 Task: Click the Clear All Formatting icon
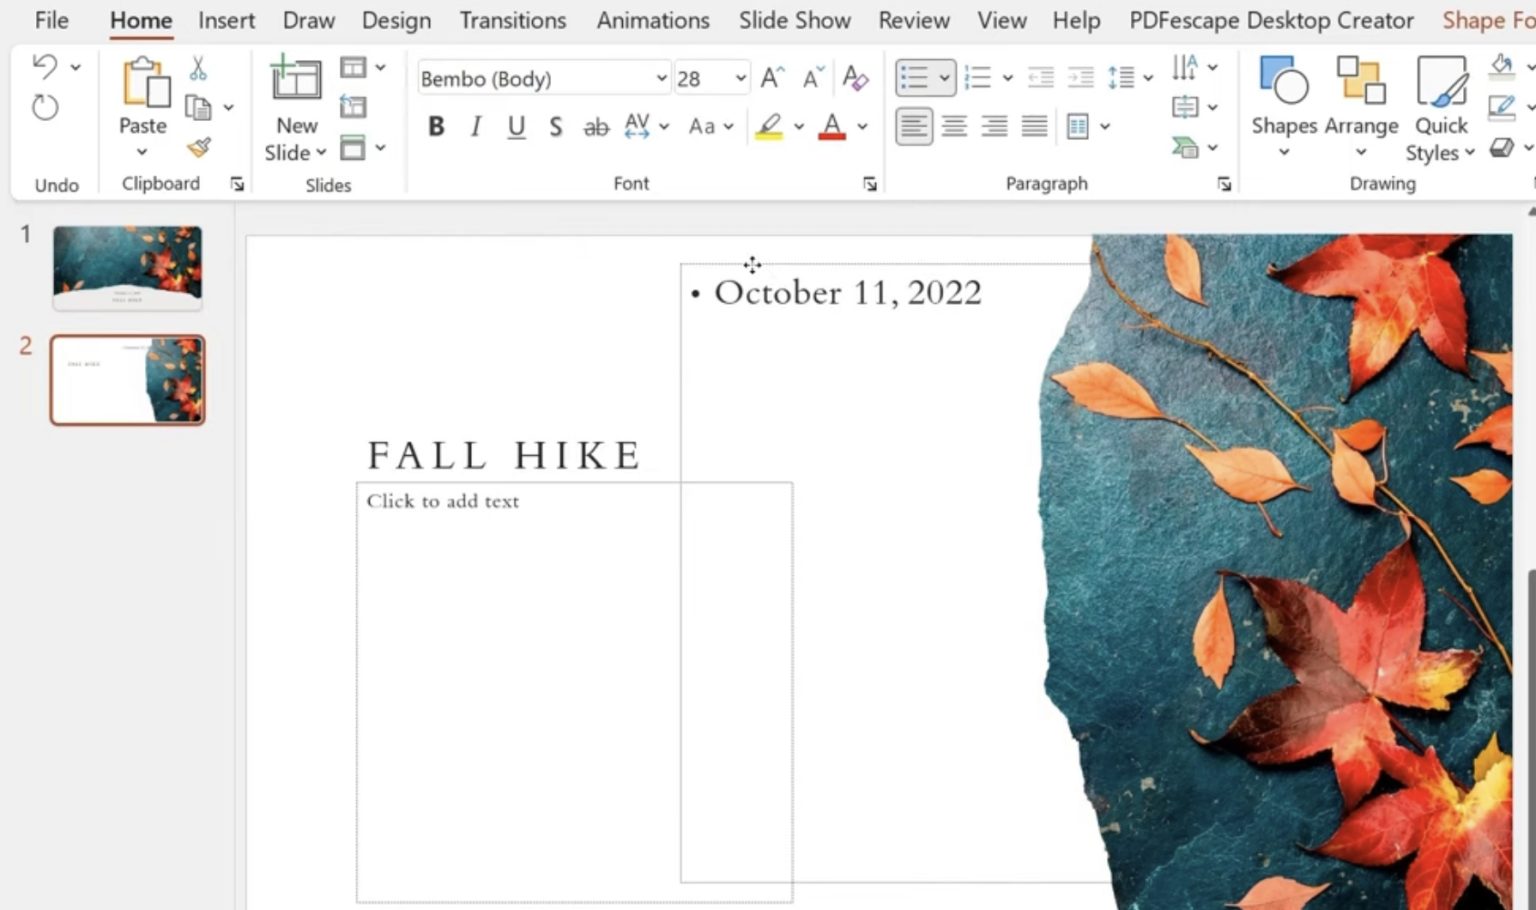click(x=856, y=78)
